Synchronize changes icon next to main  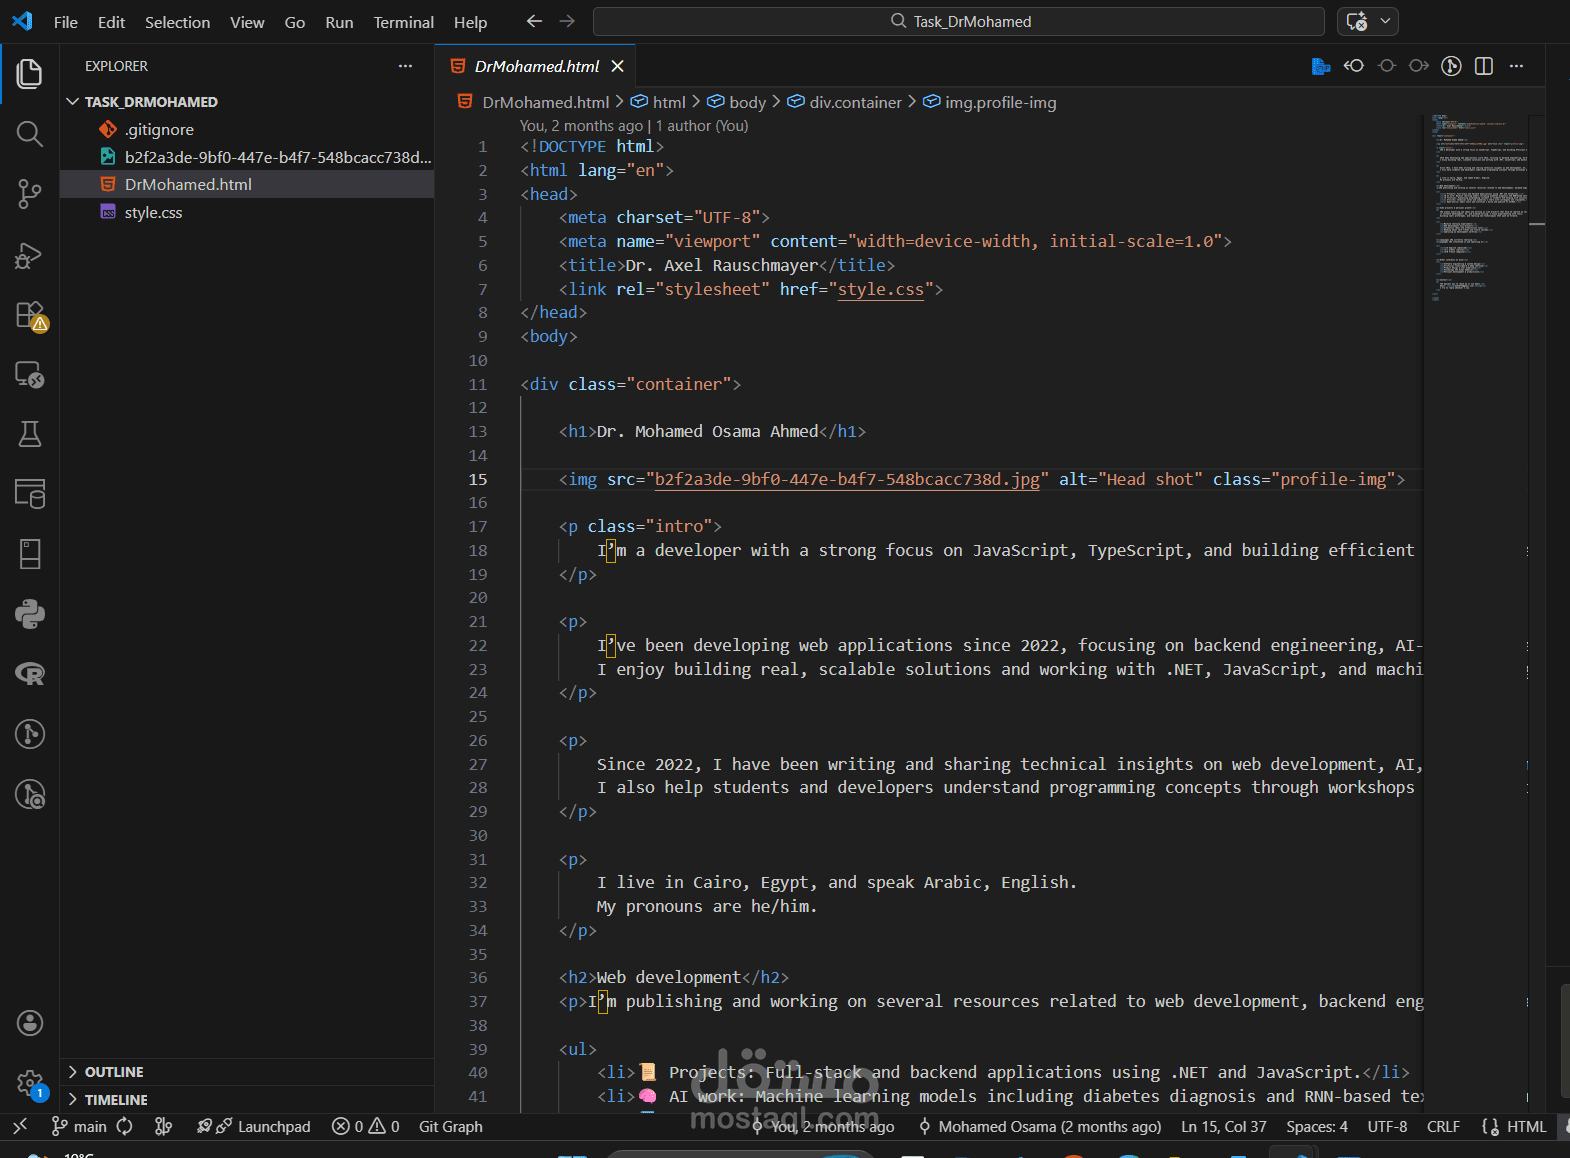(x=124, y=1126)
